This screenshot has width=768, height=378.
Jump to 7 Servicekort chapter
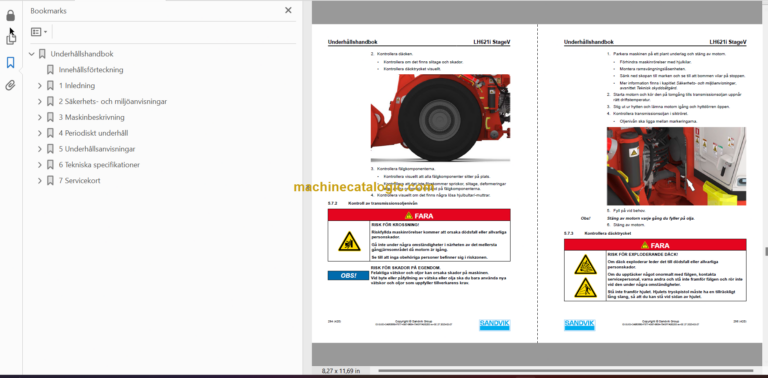click(x=79, y=181)
